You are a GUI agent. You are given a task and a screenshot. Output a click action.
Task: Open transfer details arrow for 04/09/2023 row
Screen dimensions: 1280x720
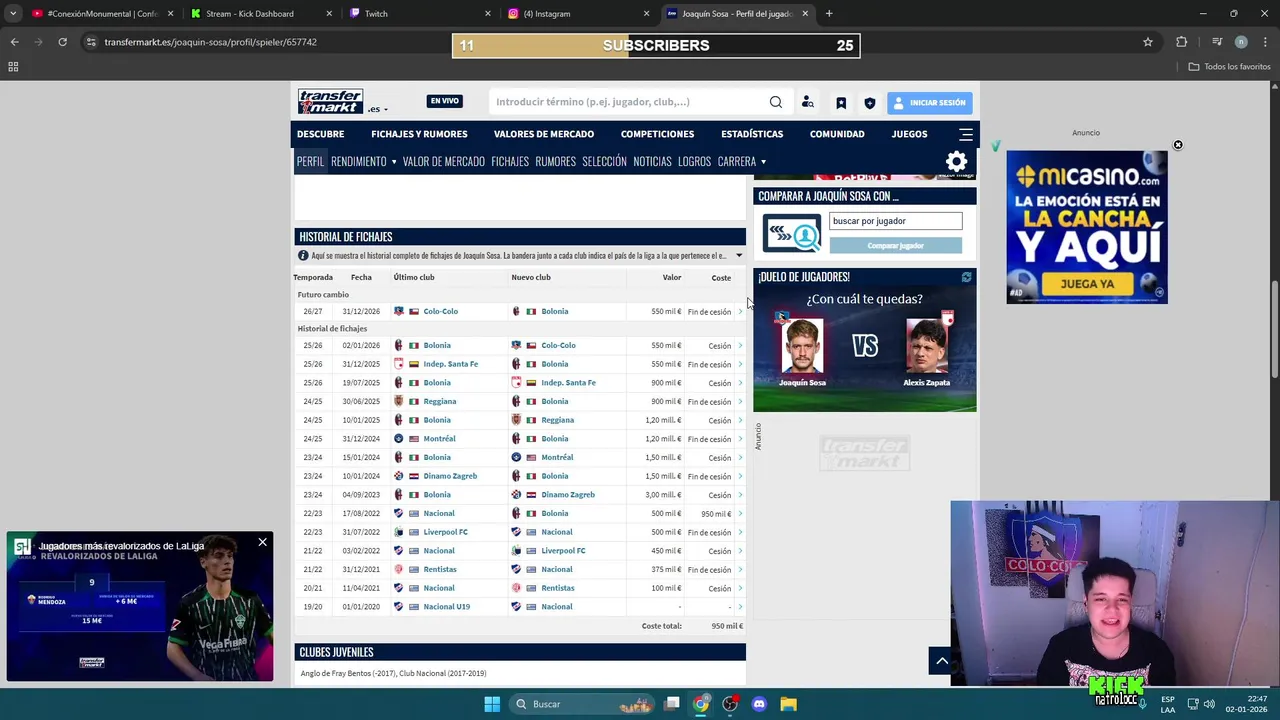(x=740, y=495)
